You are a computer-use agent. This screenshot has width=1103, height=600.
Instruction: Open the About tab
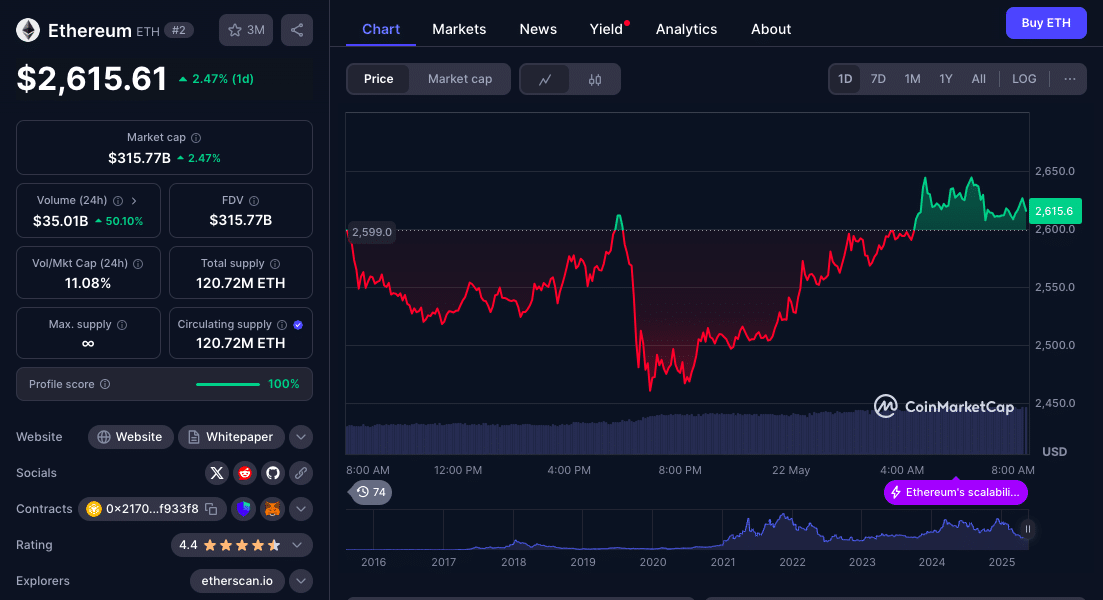pos(771,30)
